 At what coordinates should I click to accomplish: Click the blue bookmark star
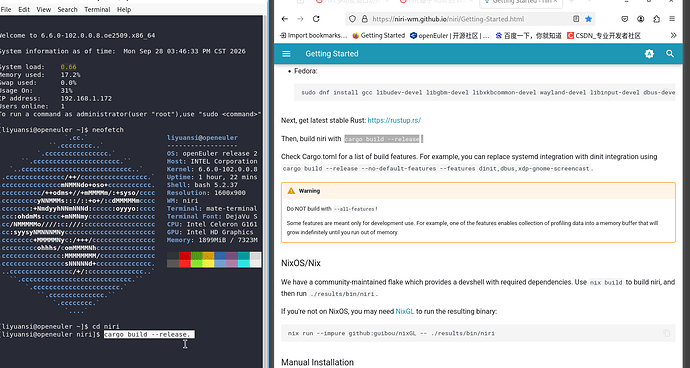coord(588,19)
